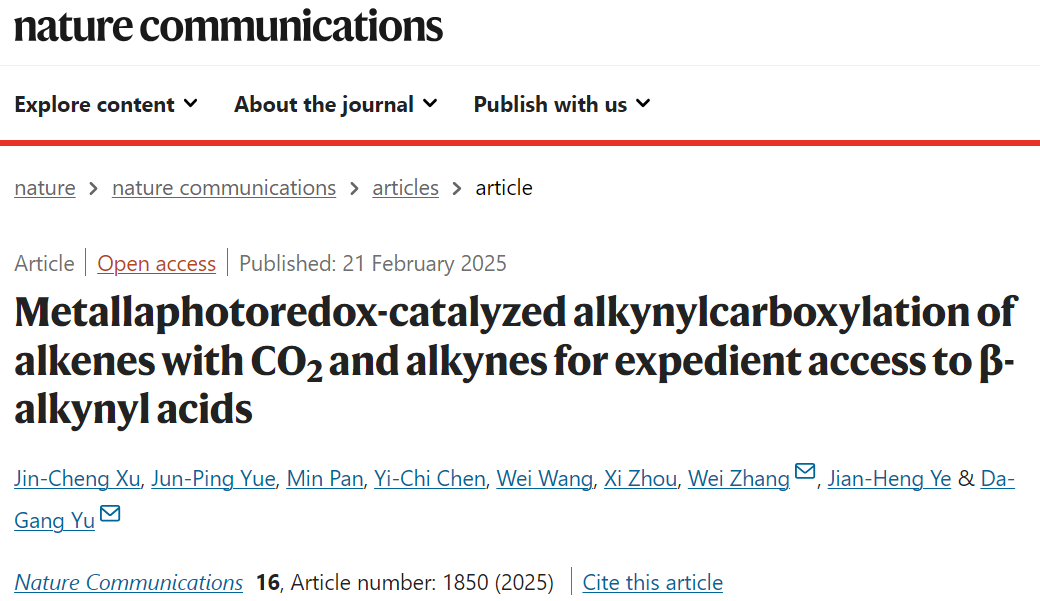The height and width of the screenshot is (601, 1040).
Task: Navigate to articles breadcrumb
Action: coord(405,188)
